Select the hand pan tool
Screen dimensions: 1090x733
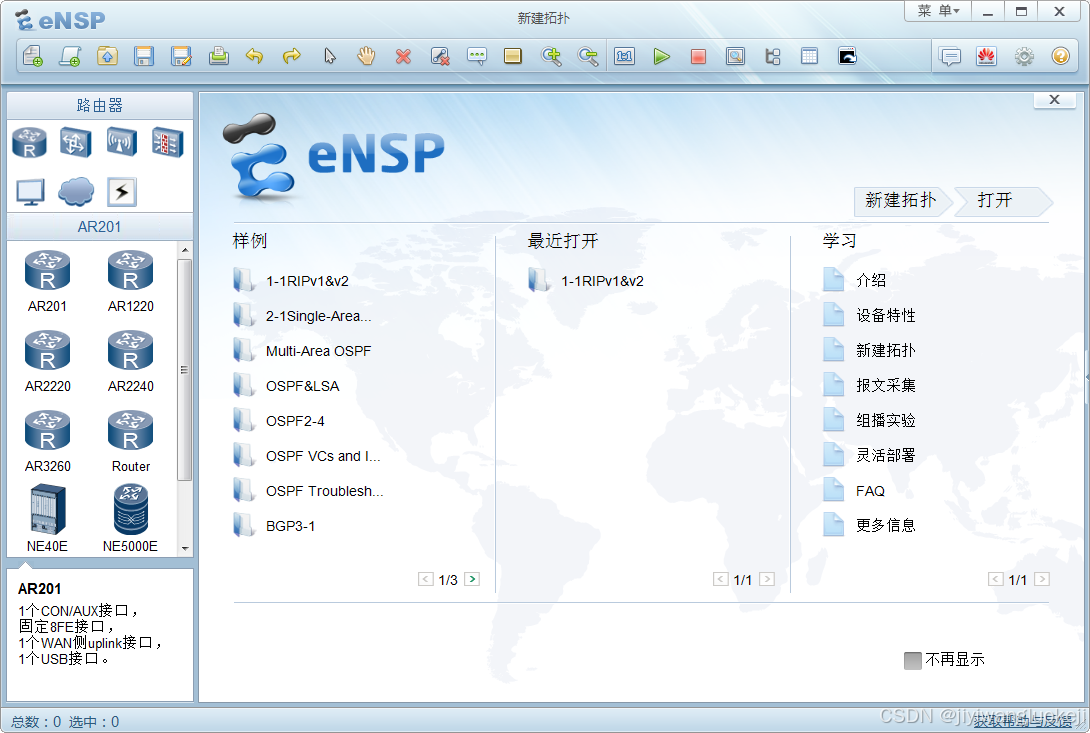[x=366, y=56]
